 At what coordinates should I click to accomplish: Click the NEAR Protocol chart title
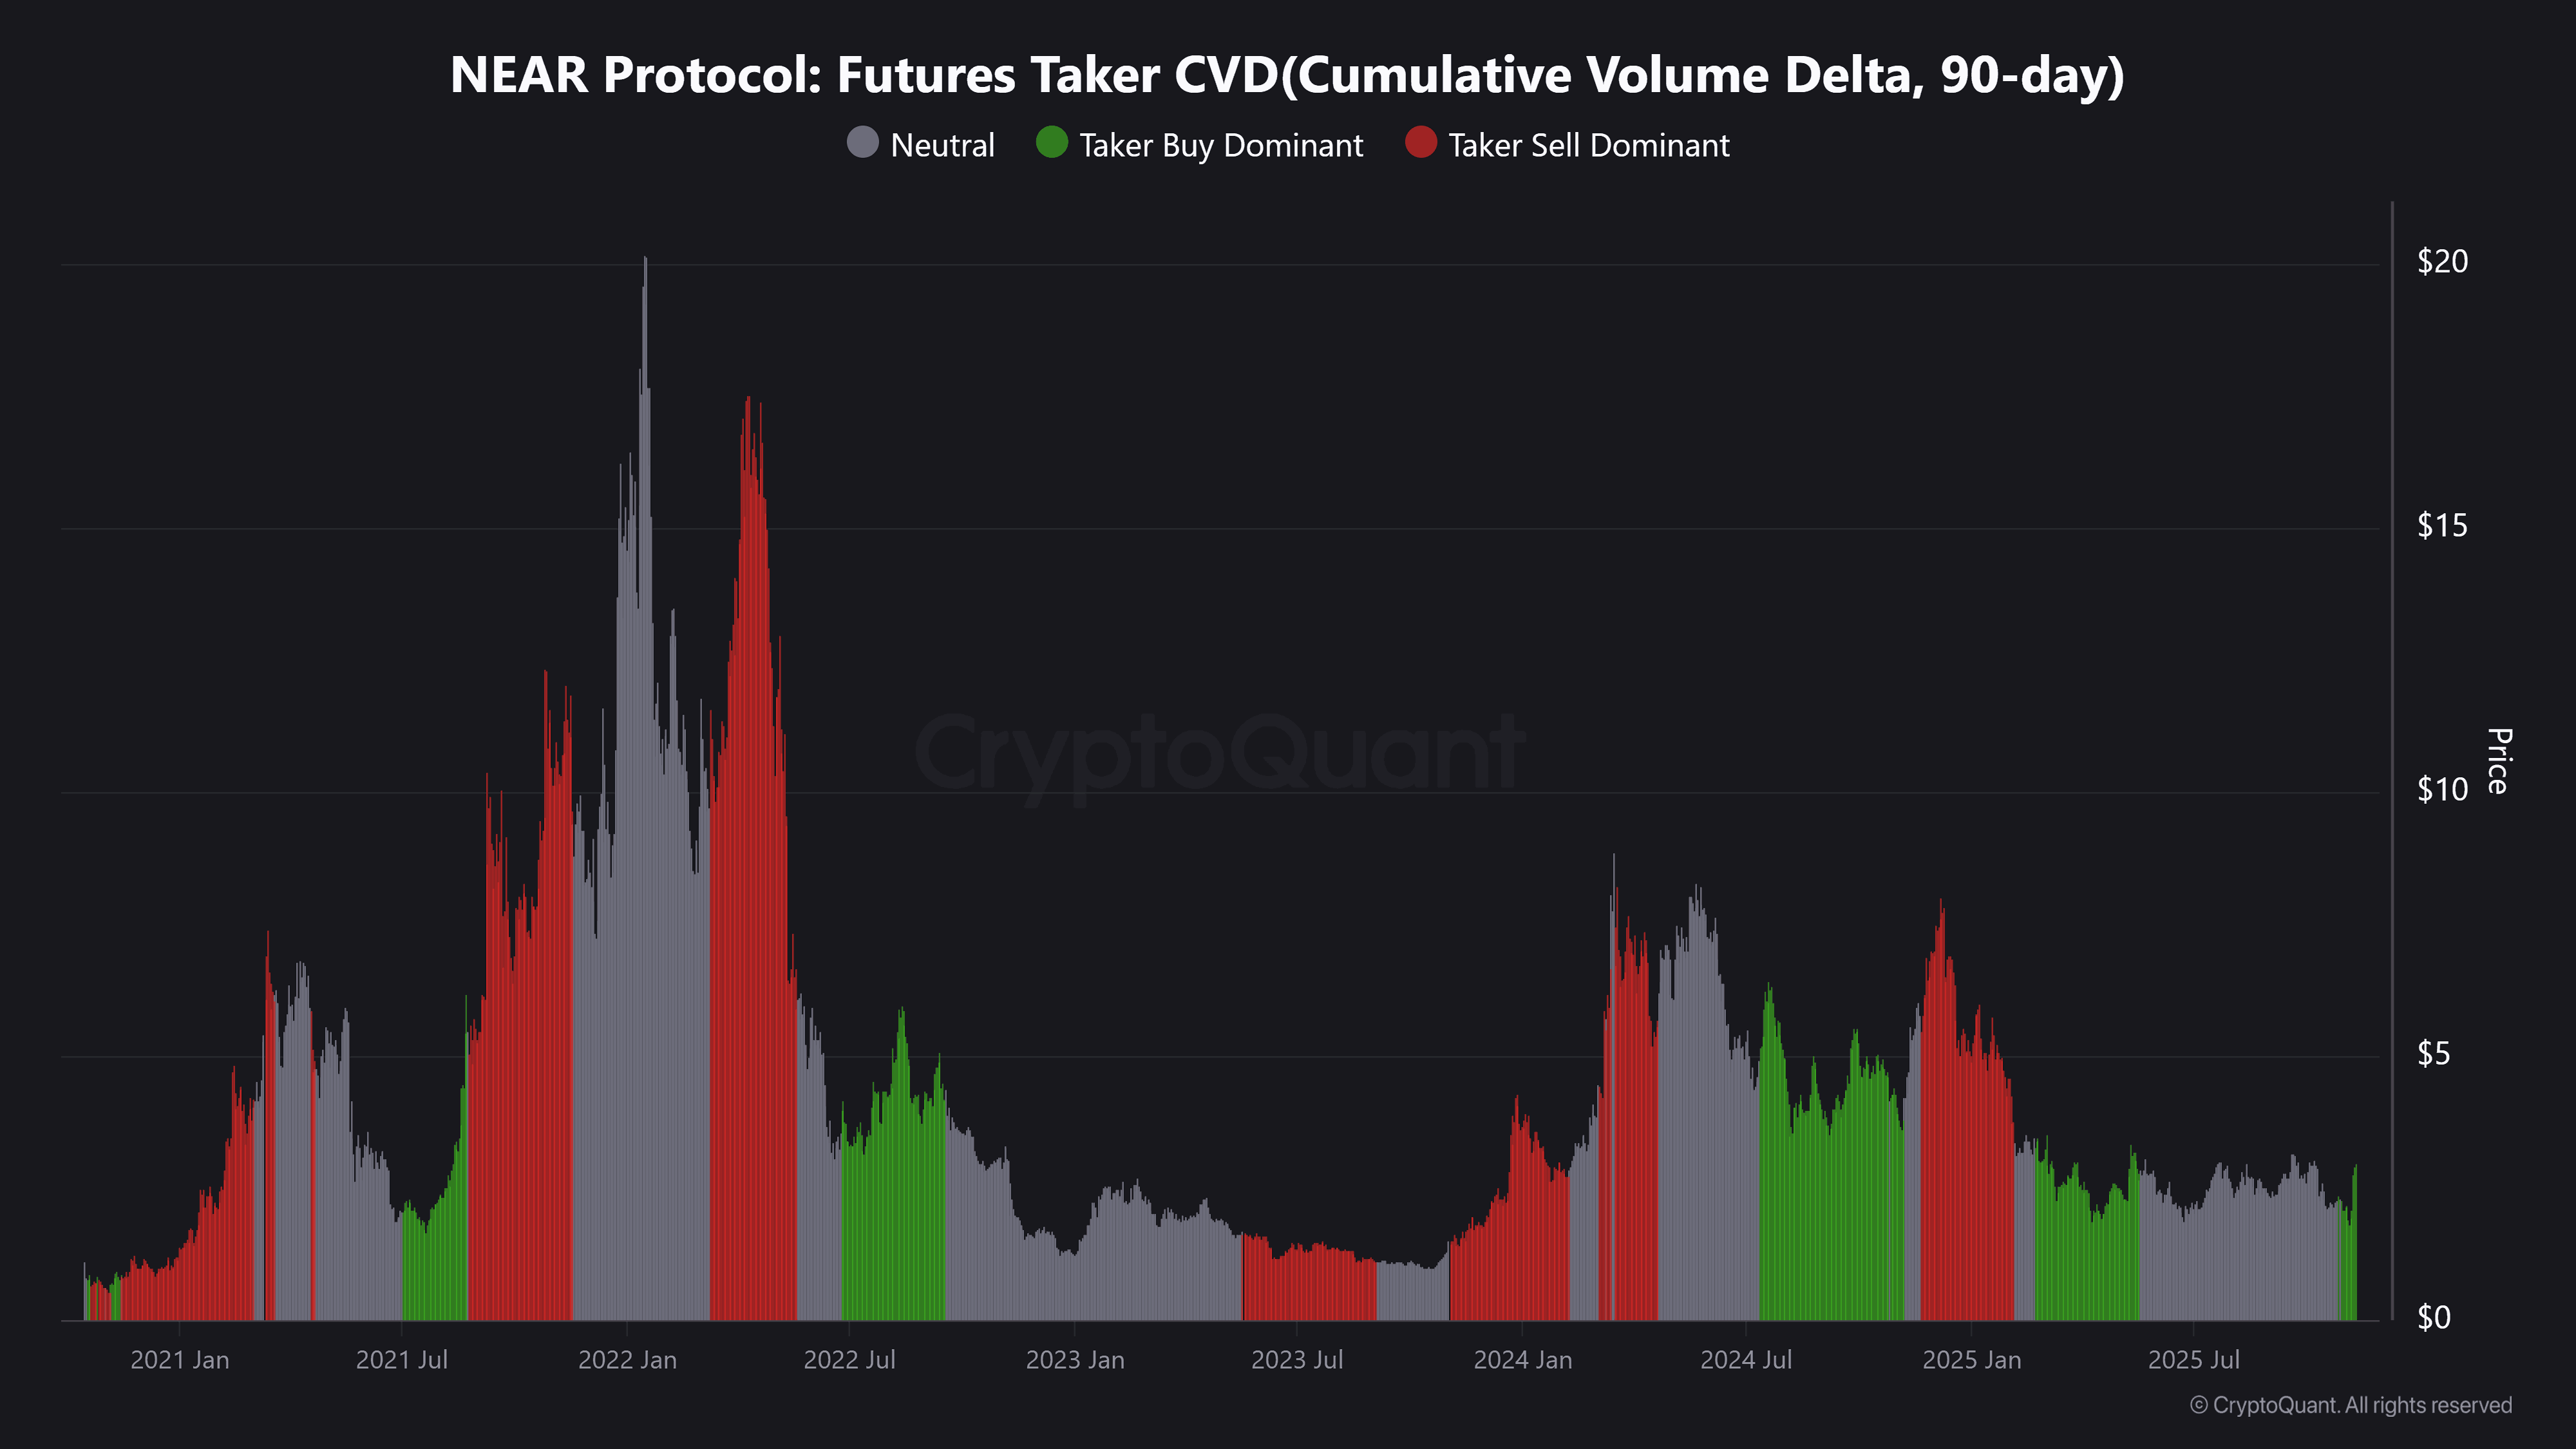[1287, 75]
